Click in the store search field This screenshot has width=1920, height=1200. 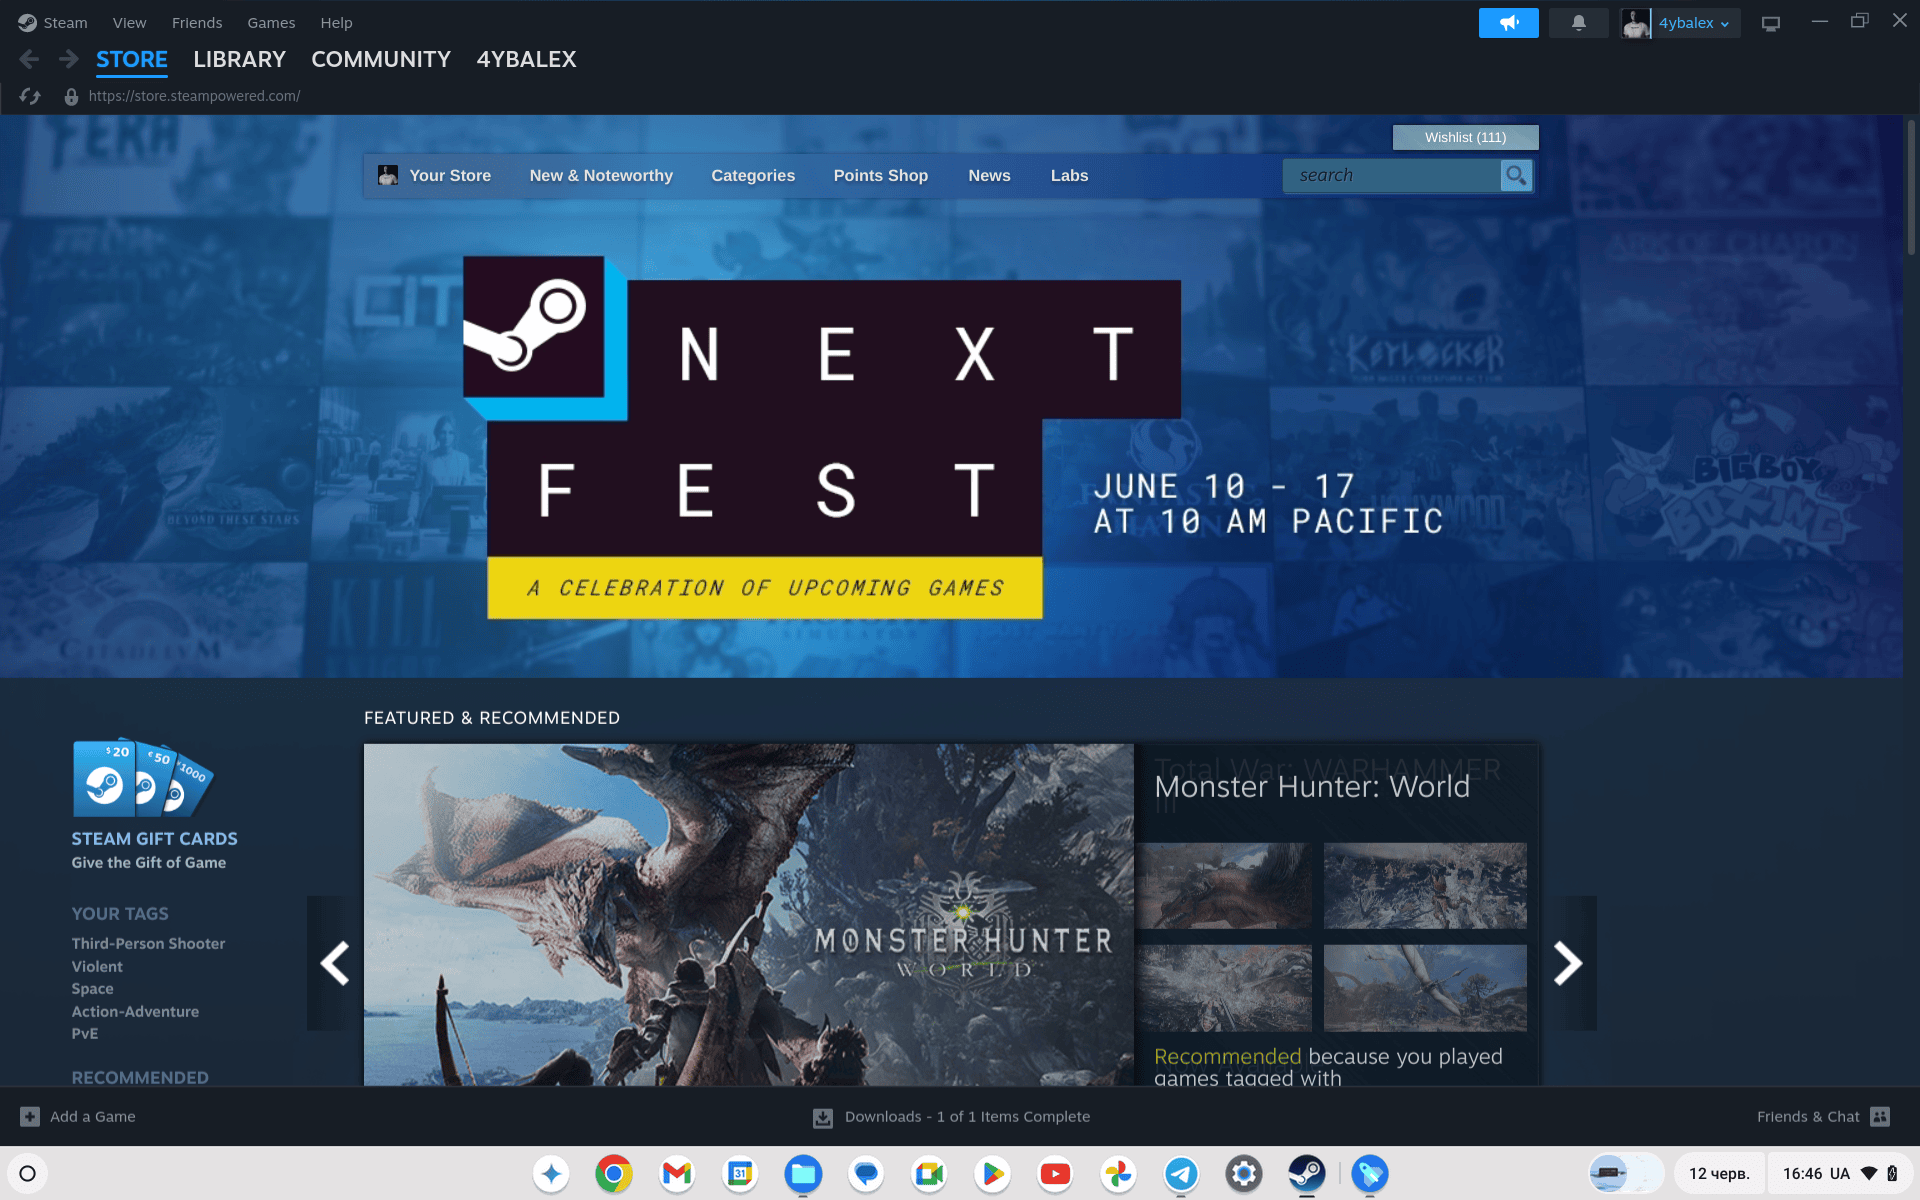pos(1392,176)
